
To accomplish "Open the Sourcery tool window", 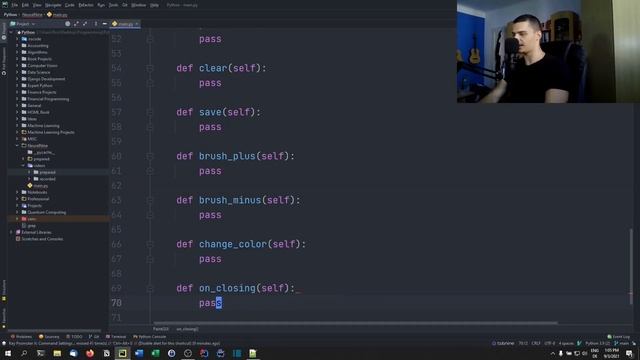I will (49, 337).
